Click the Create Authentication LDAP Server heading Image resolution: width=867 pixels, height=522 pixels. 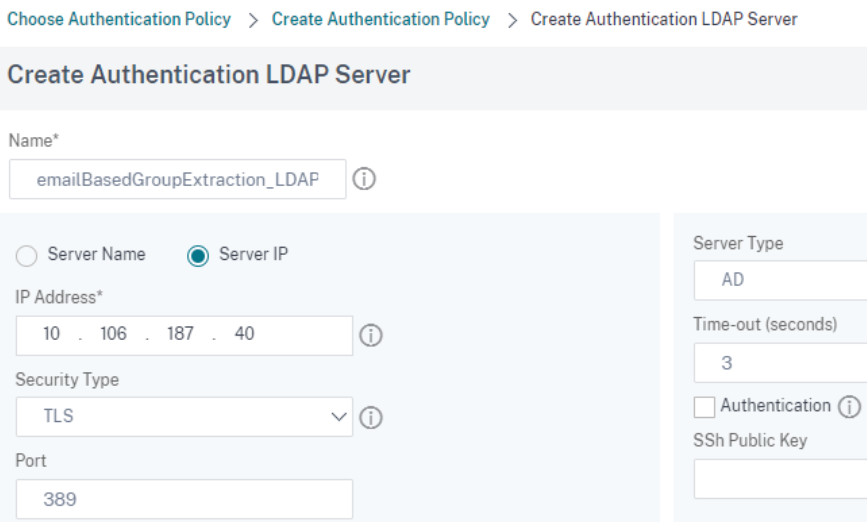tap(209, 75)
